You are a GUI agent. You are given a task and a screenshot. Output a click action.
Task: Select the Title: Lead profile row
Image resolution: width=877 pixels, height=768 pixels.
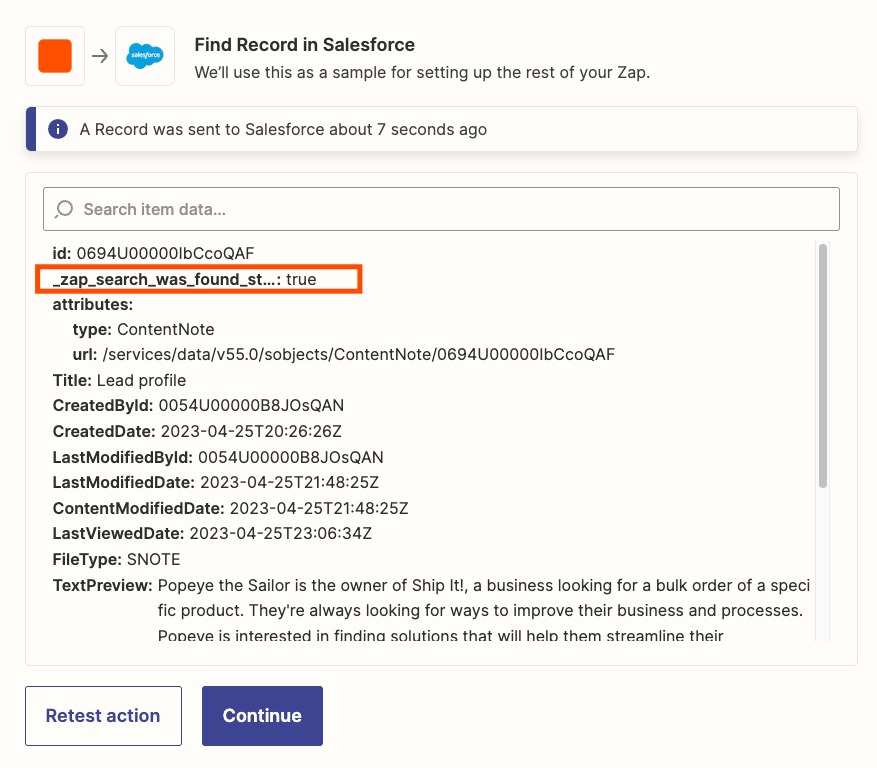pos(119,380)
